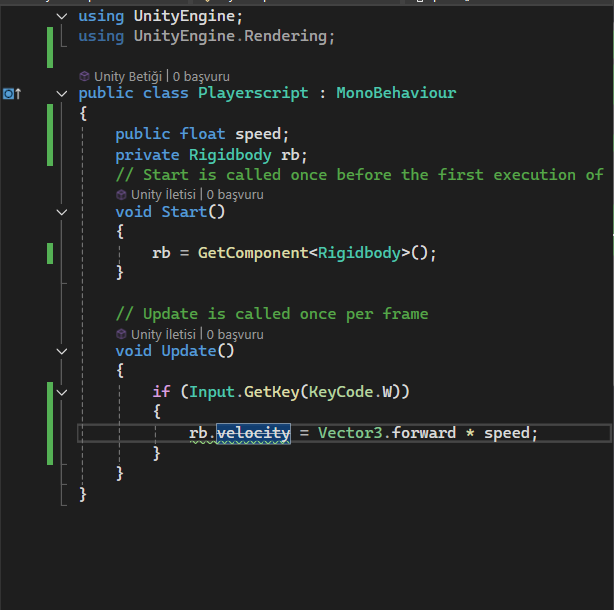The image size is (614, 610).
Task: Click 'KeyCode' in the if condition
Action: [341, 392]
